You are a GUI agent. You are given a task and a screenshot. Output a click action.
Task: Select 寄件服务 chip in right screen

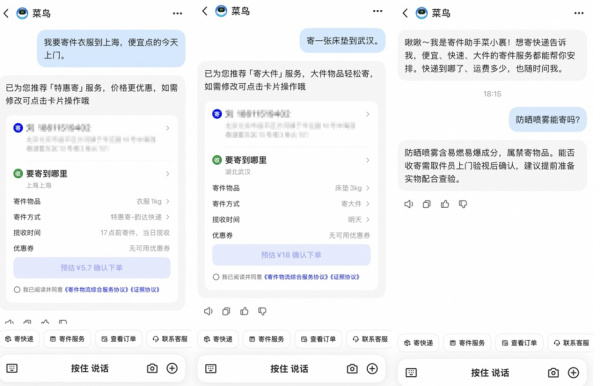pos(467,343)
